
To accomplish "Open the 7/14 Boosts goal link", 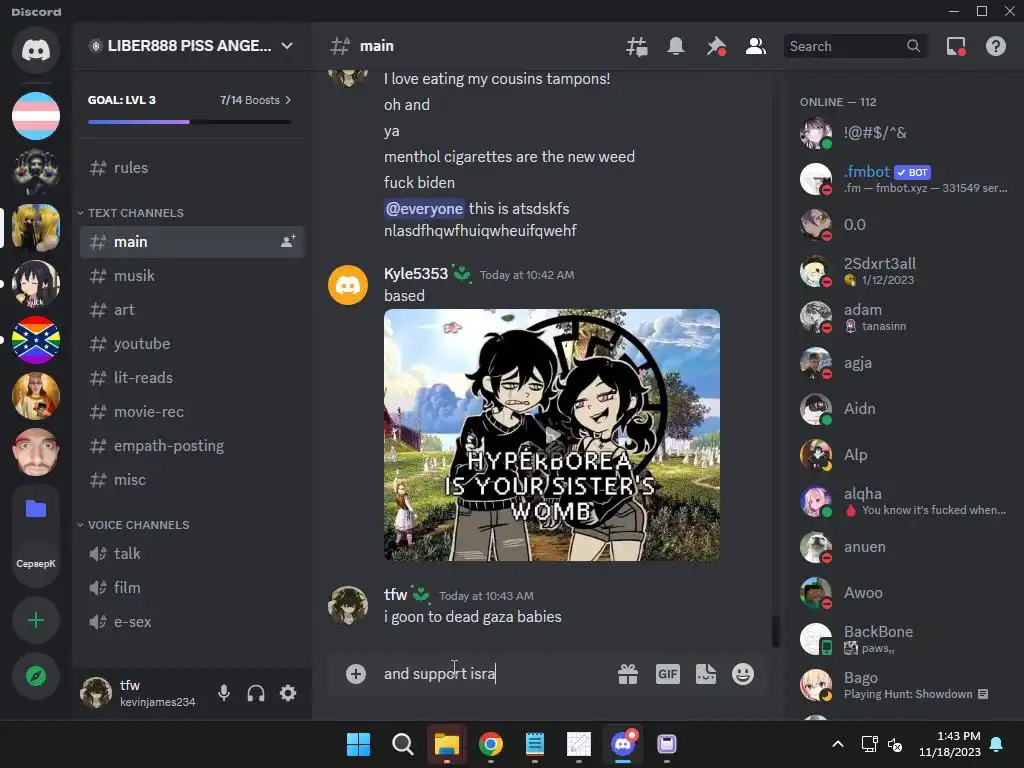I will click(255, 100).
